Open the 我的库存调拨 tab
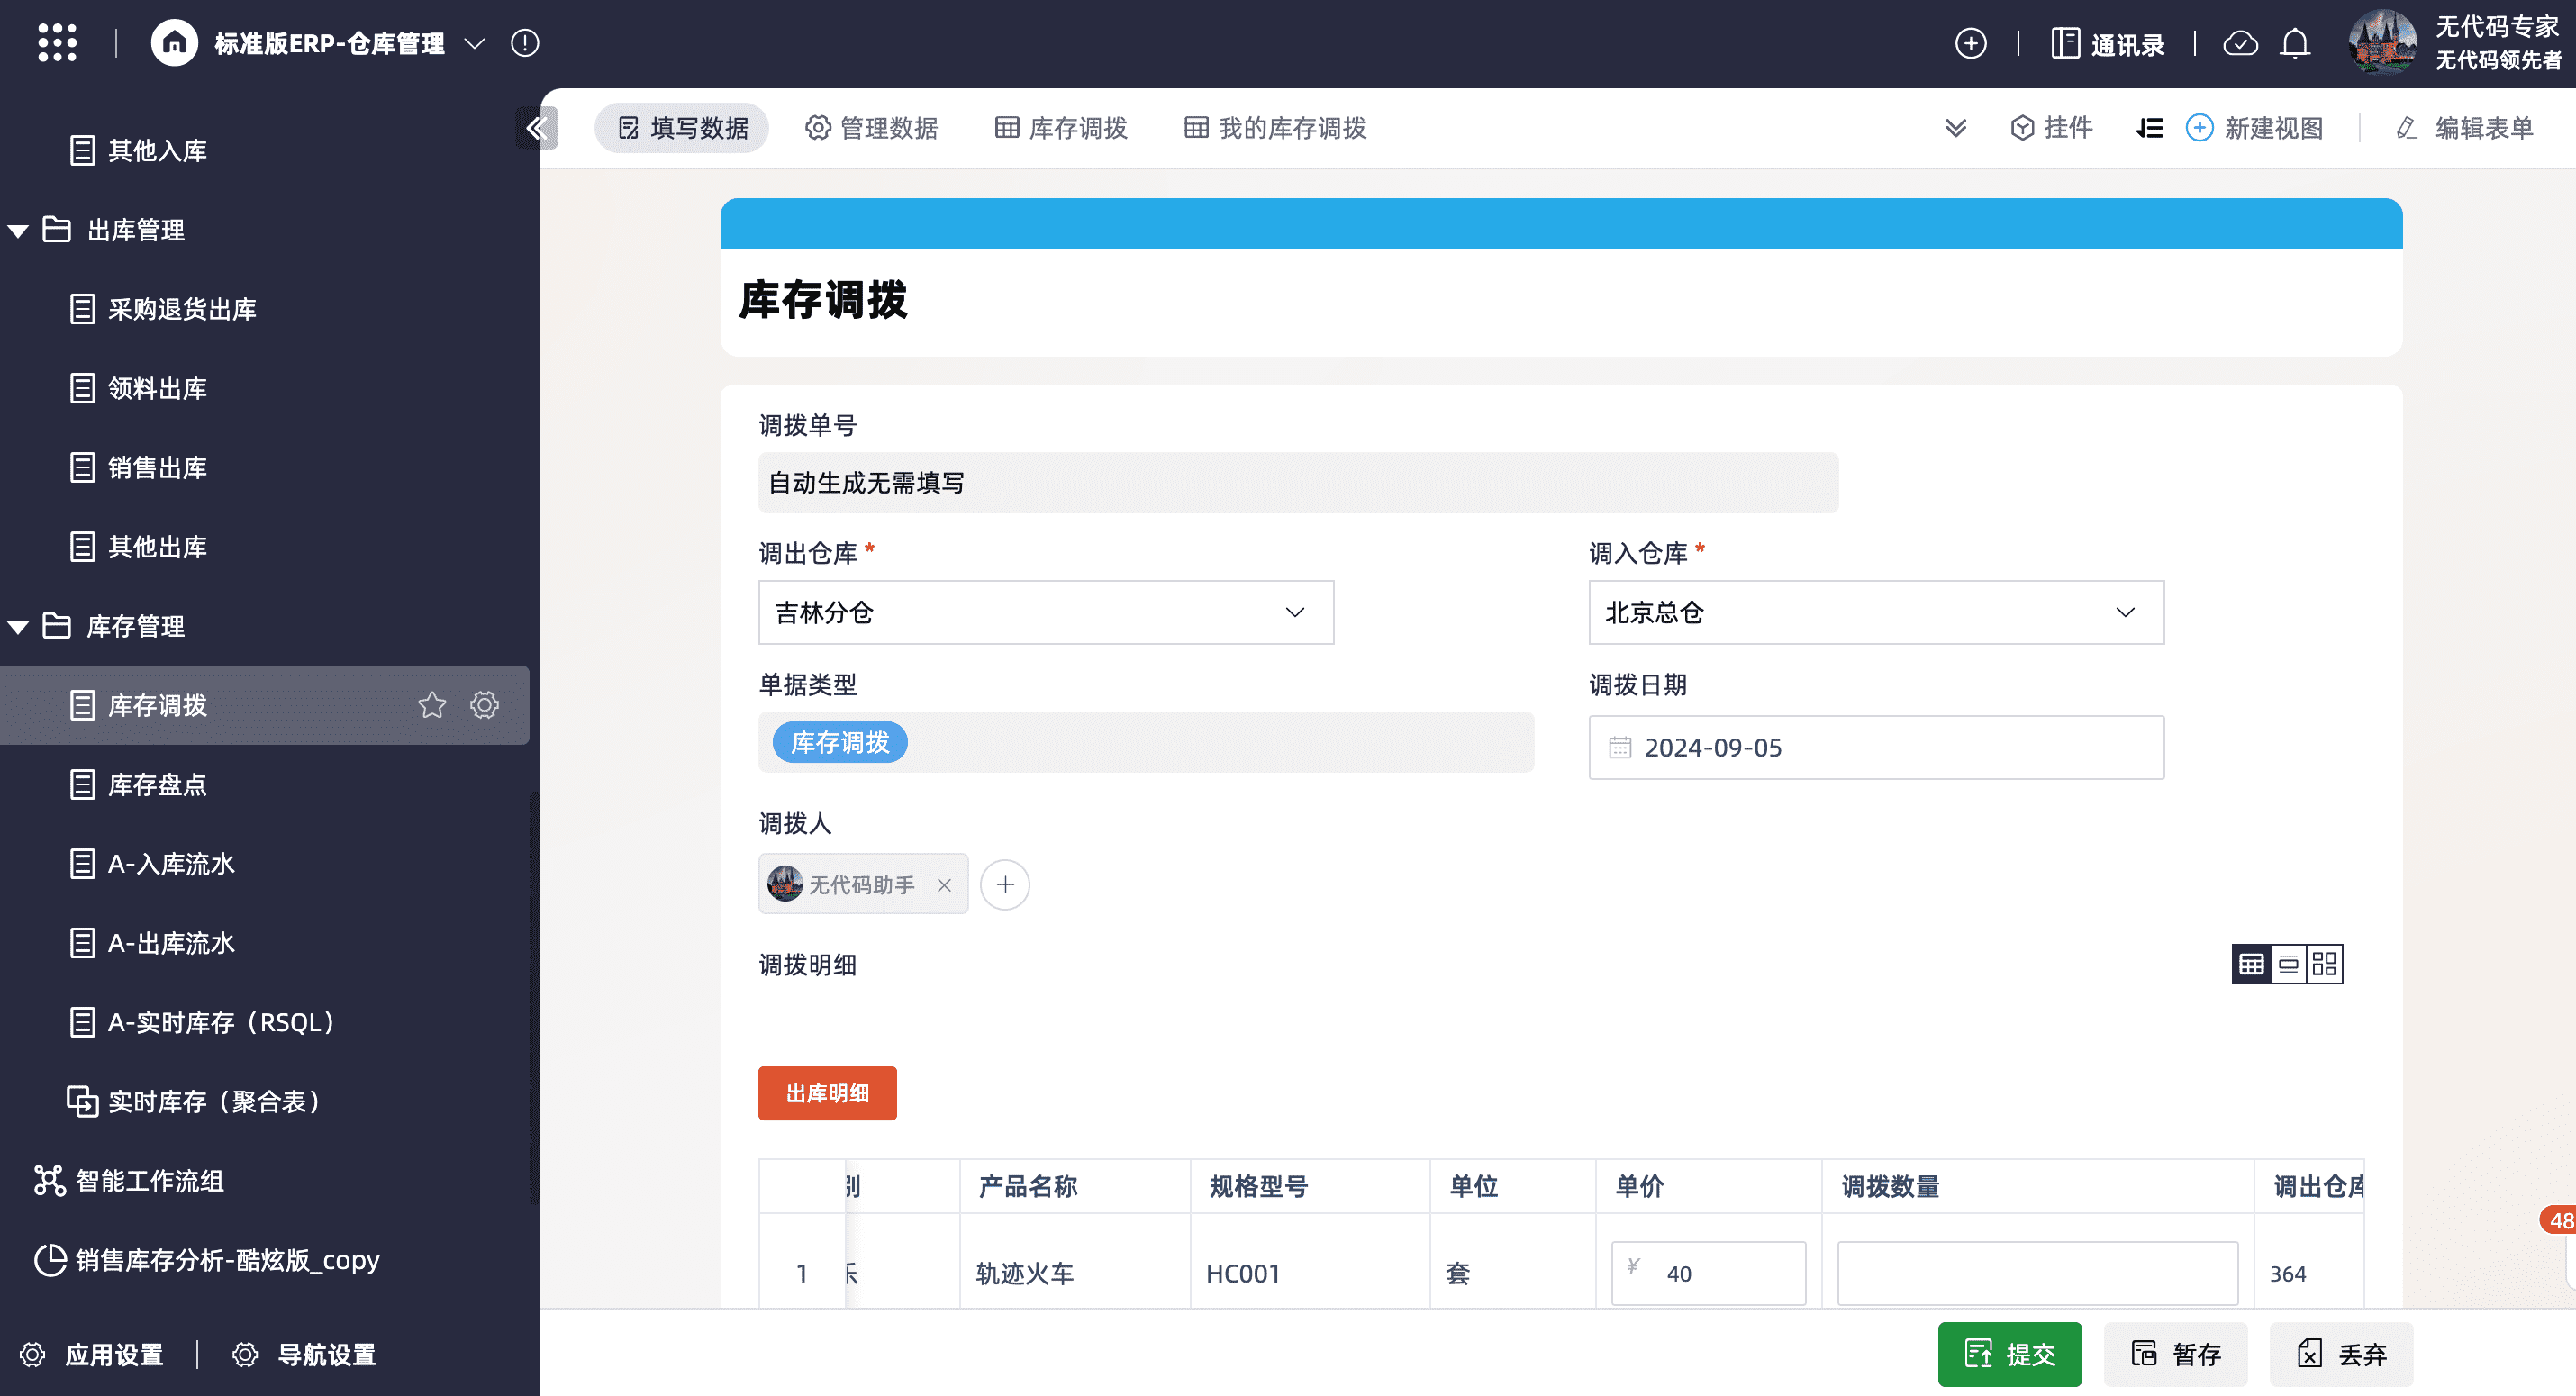The height and width of the screenshot is (1396, 2576). (x=1275, y=128)
